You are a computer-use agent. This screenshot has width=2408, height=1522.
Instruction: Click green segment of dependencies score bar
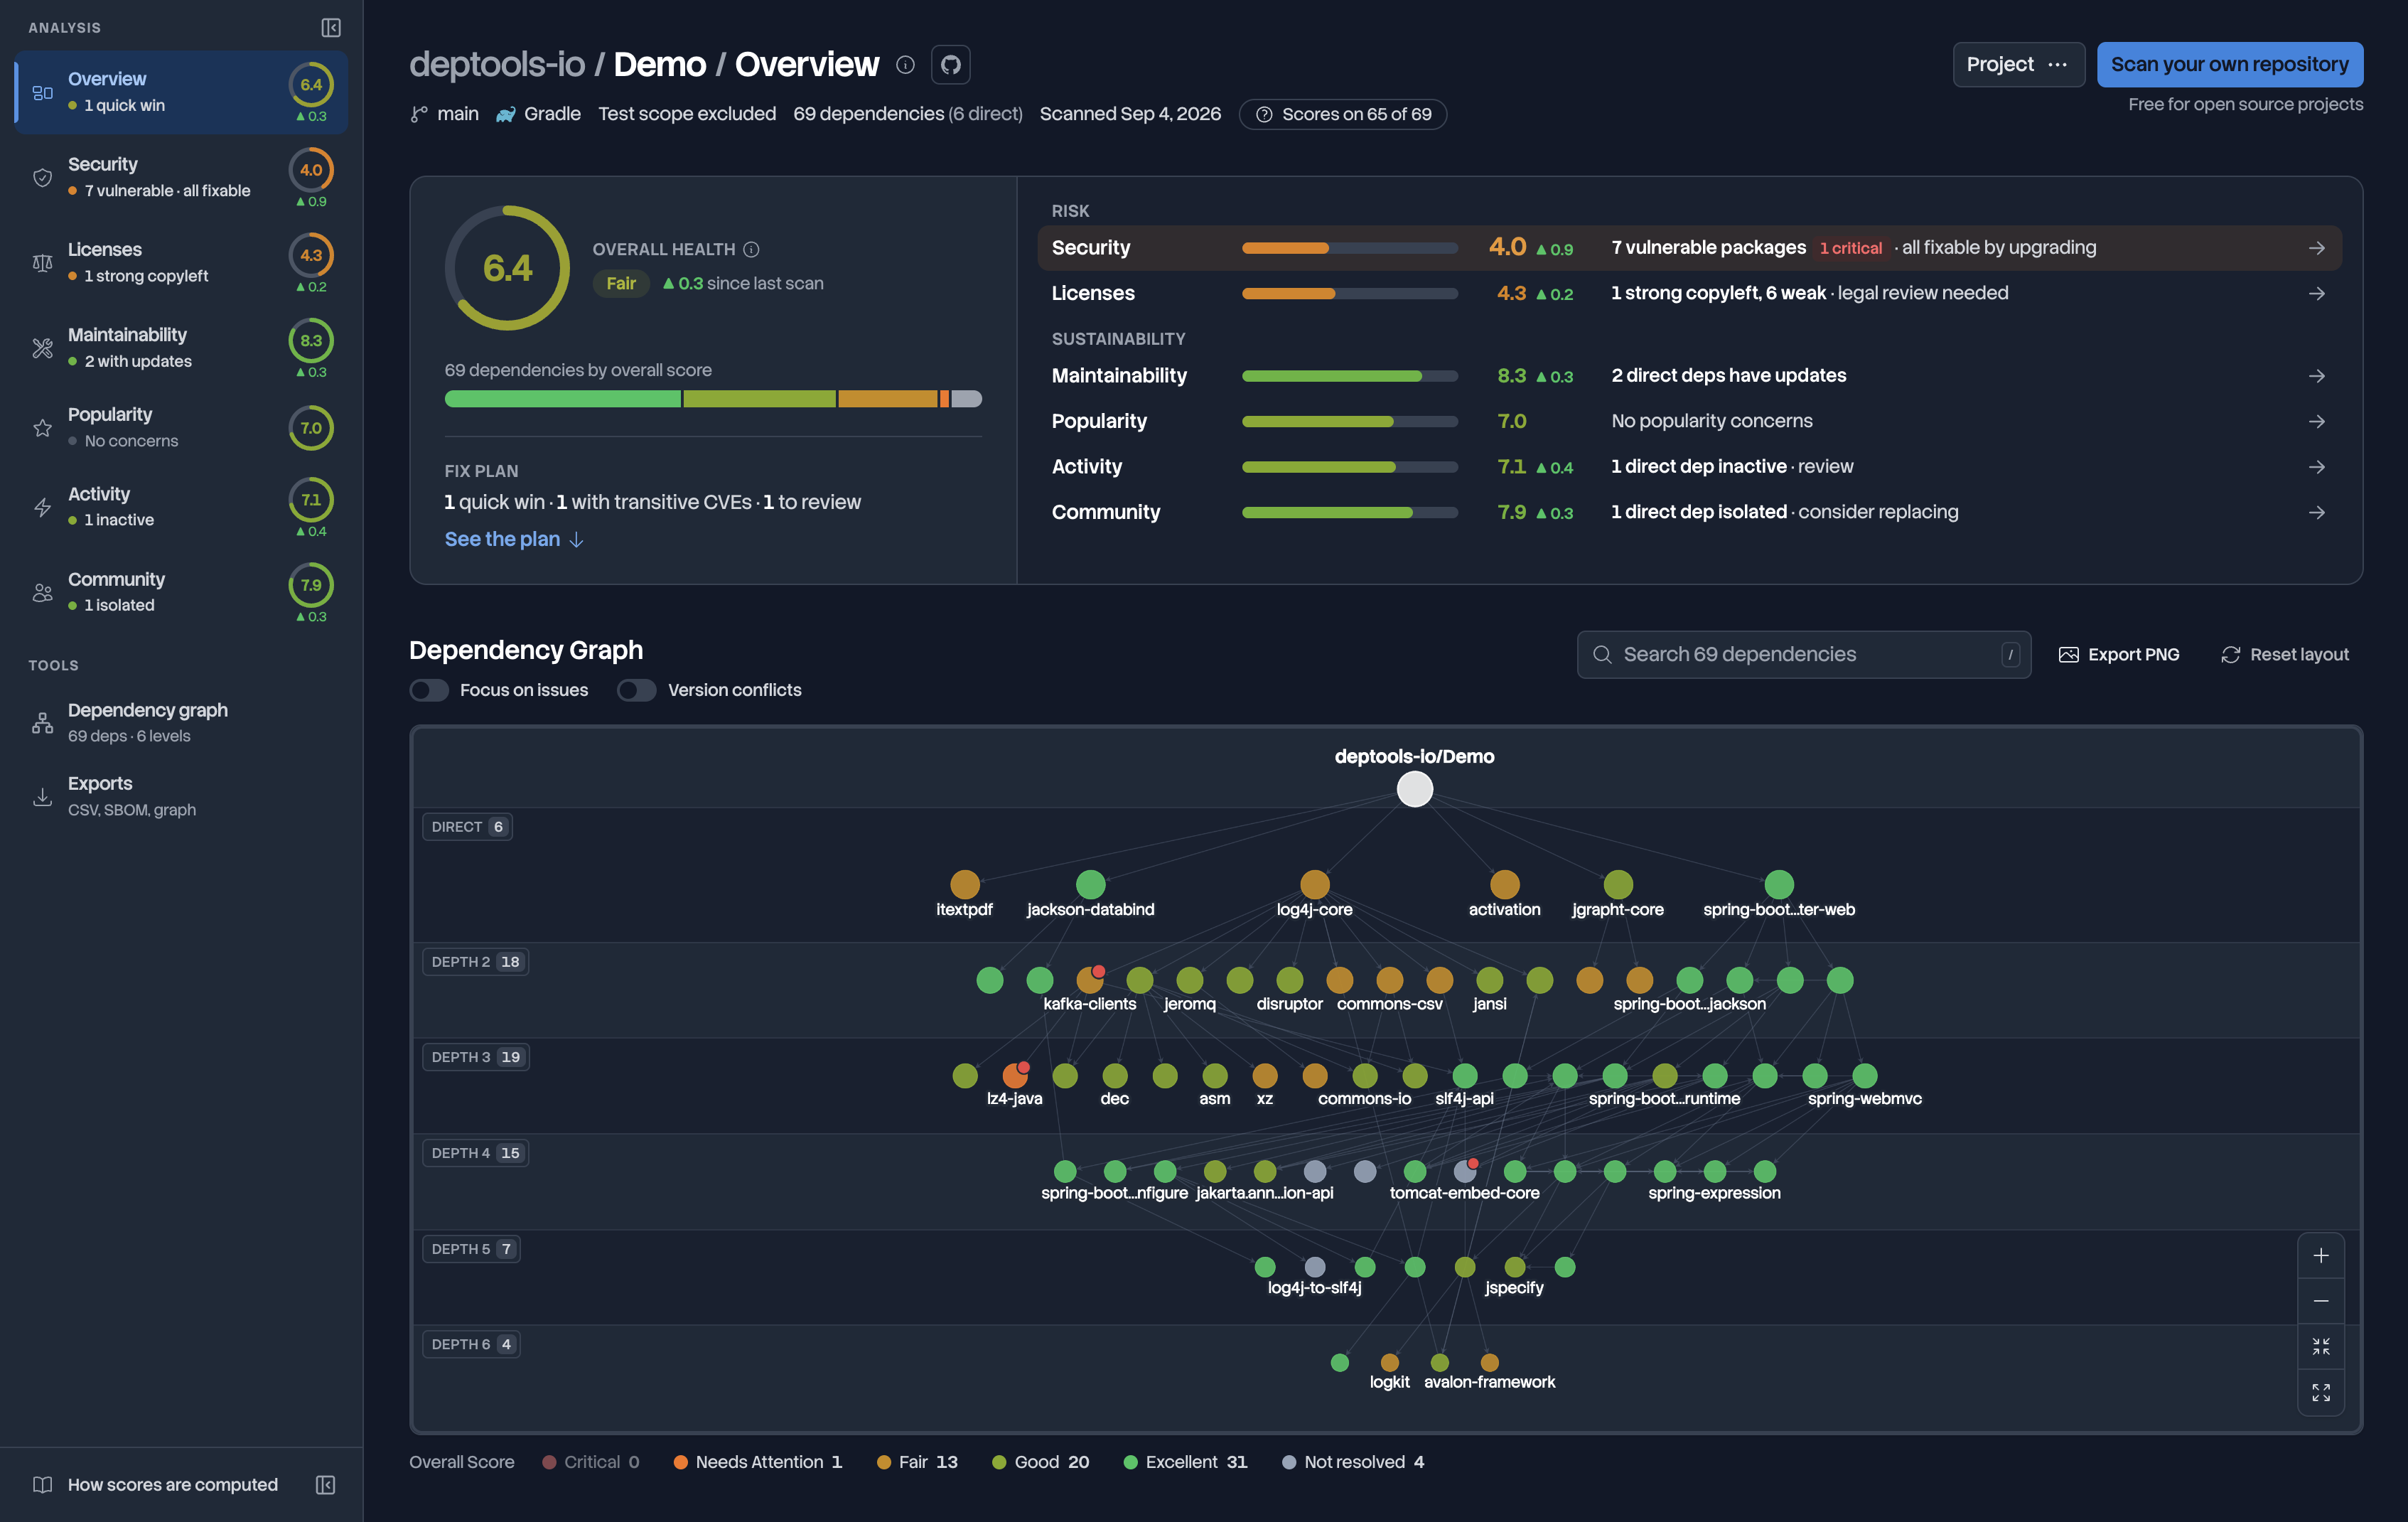562,399
